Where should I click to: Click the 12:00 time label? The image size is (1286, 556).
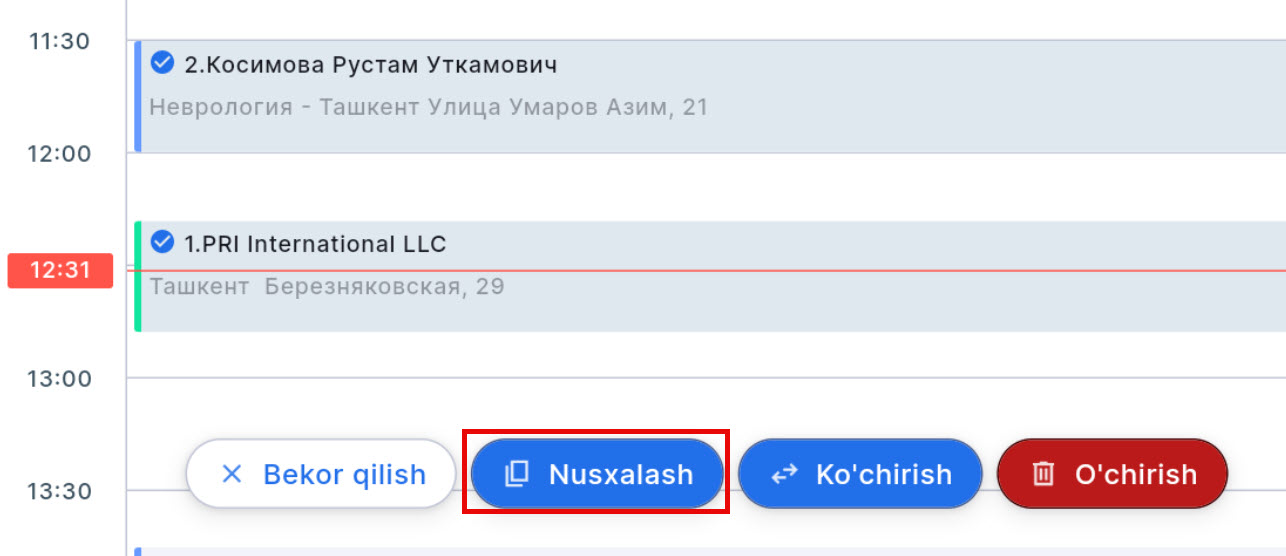coord(60,154)
